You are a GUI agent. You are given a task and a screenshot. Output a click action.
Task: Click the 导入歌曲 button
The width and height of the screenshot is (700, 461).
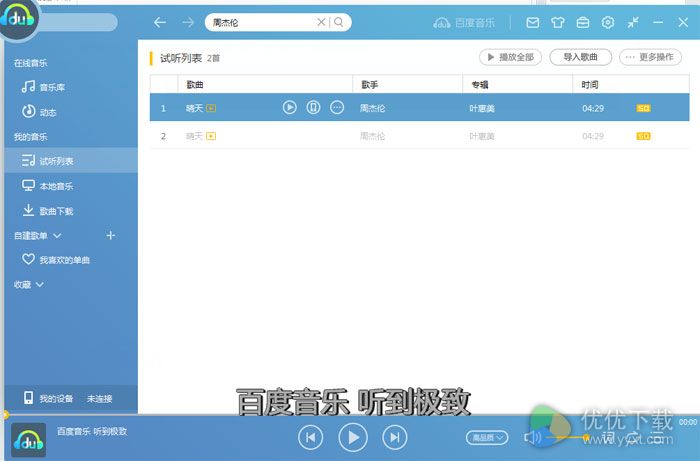click(x=580, y=57)
